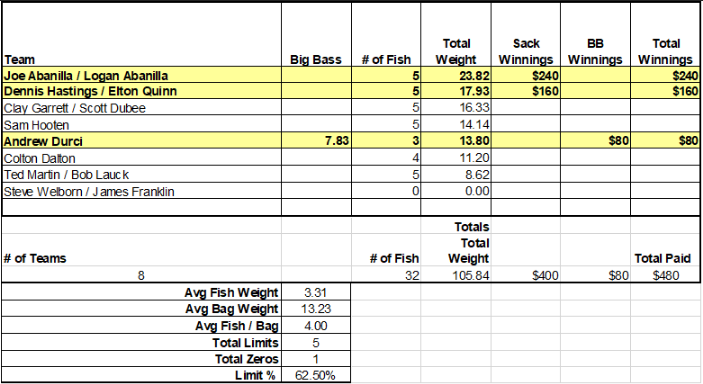Screen dimensions: 703x384
Task: Click the Big Bass column header
Action: pyautogui.click(x=316, y=59)
